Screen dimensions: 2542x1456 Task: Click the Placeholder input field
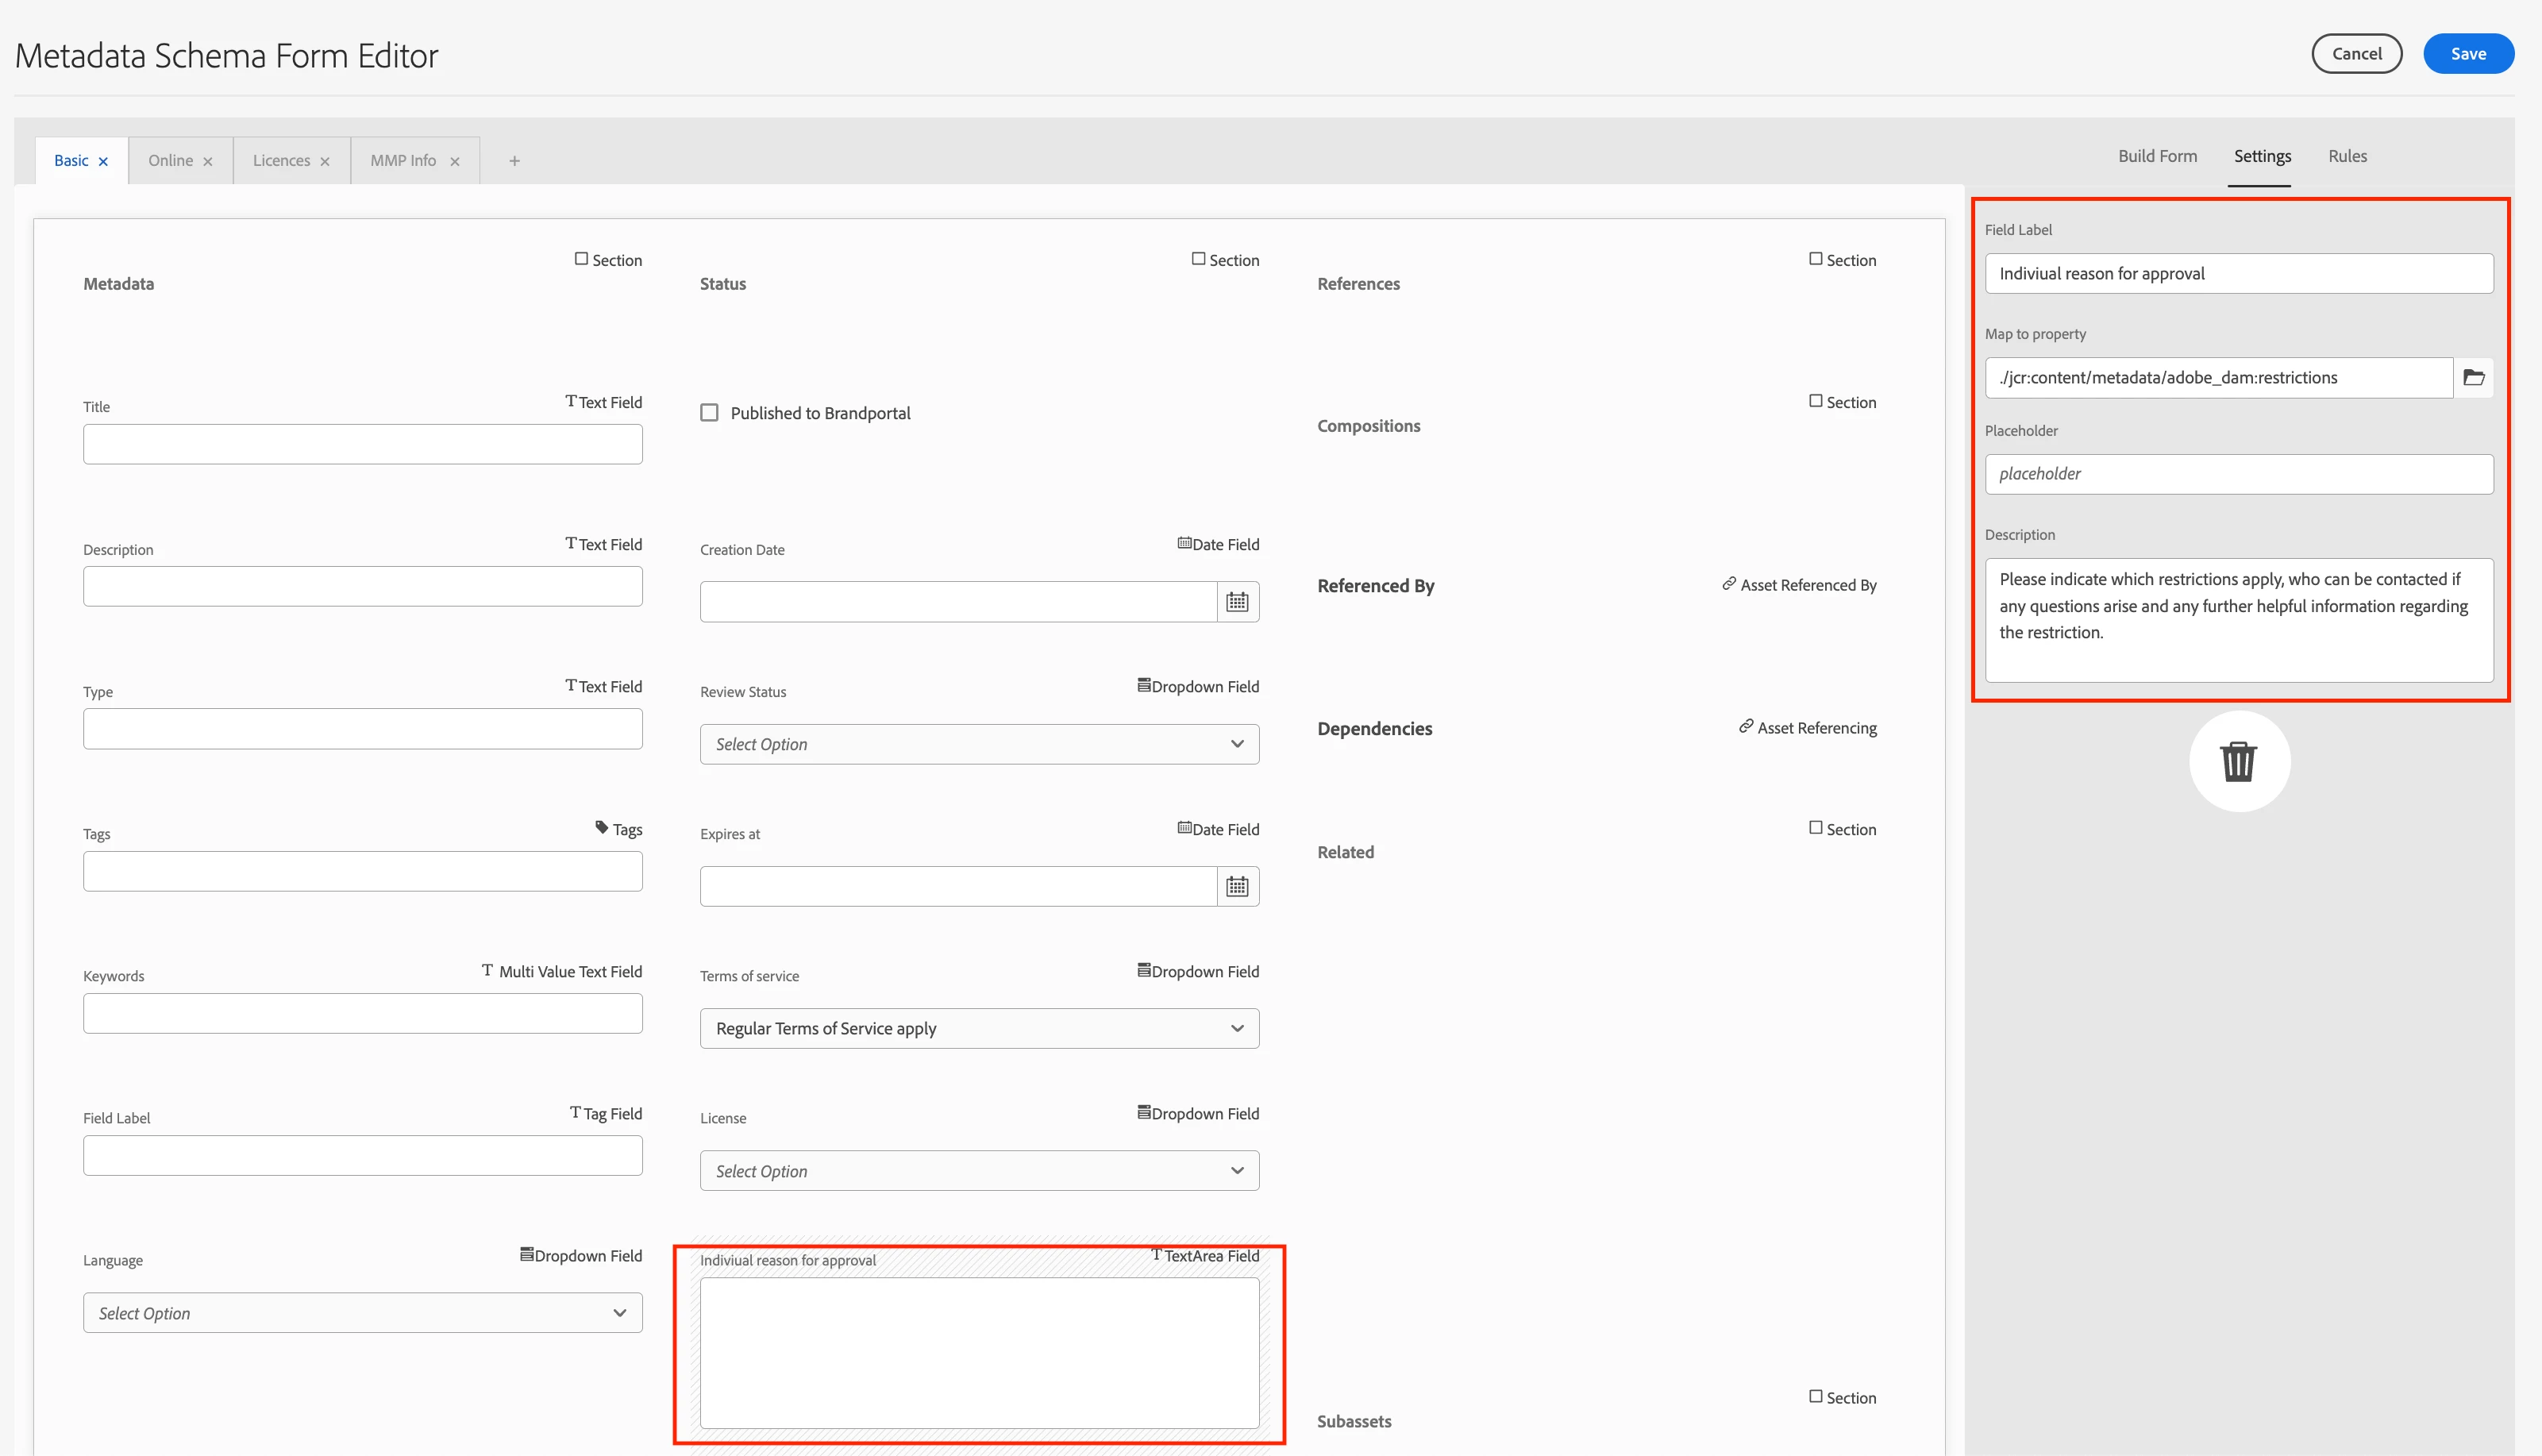pos(2238,474)
